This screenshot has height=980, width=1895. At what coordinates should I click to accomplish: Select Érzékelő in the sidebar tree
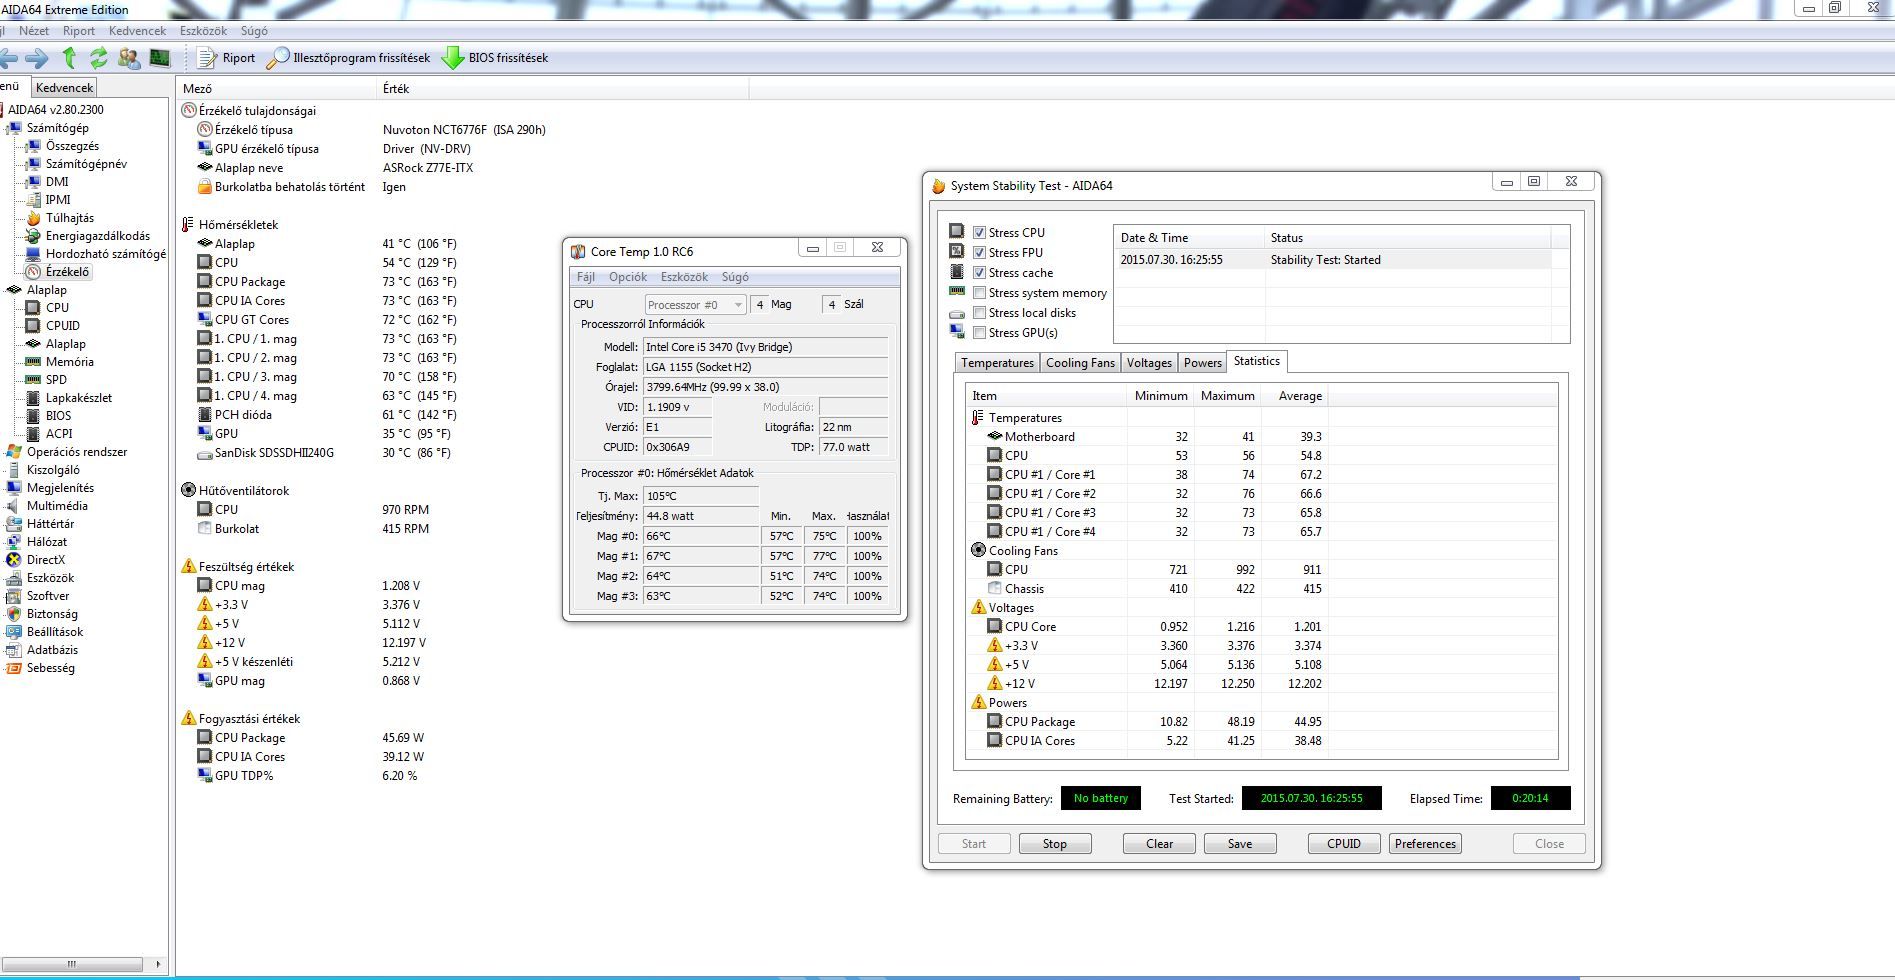point(67,272)
